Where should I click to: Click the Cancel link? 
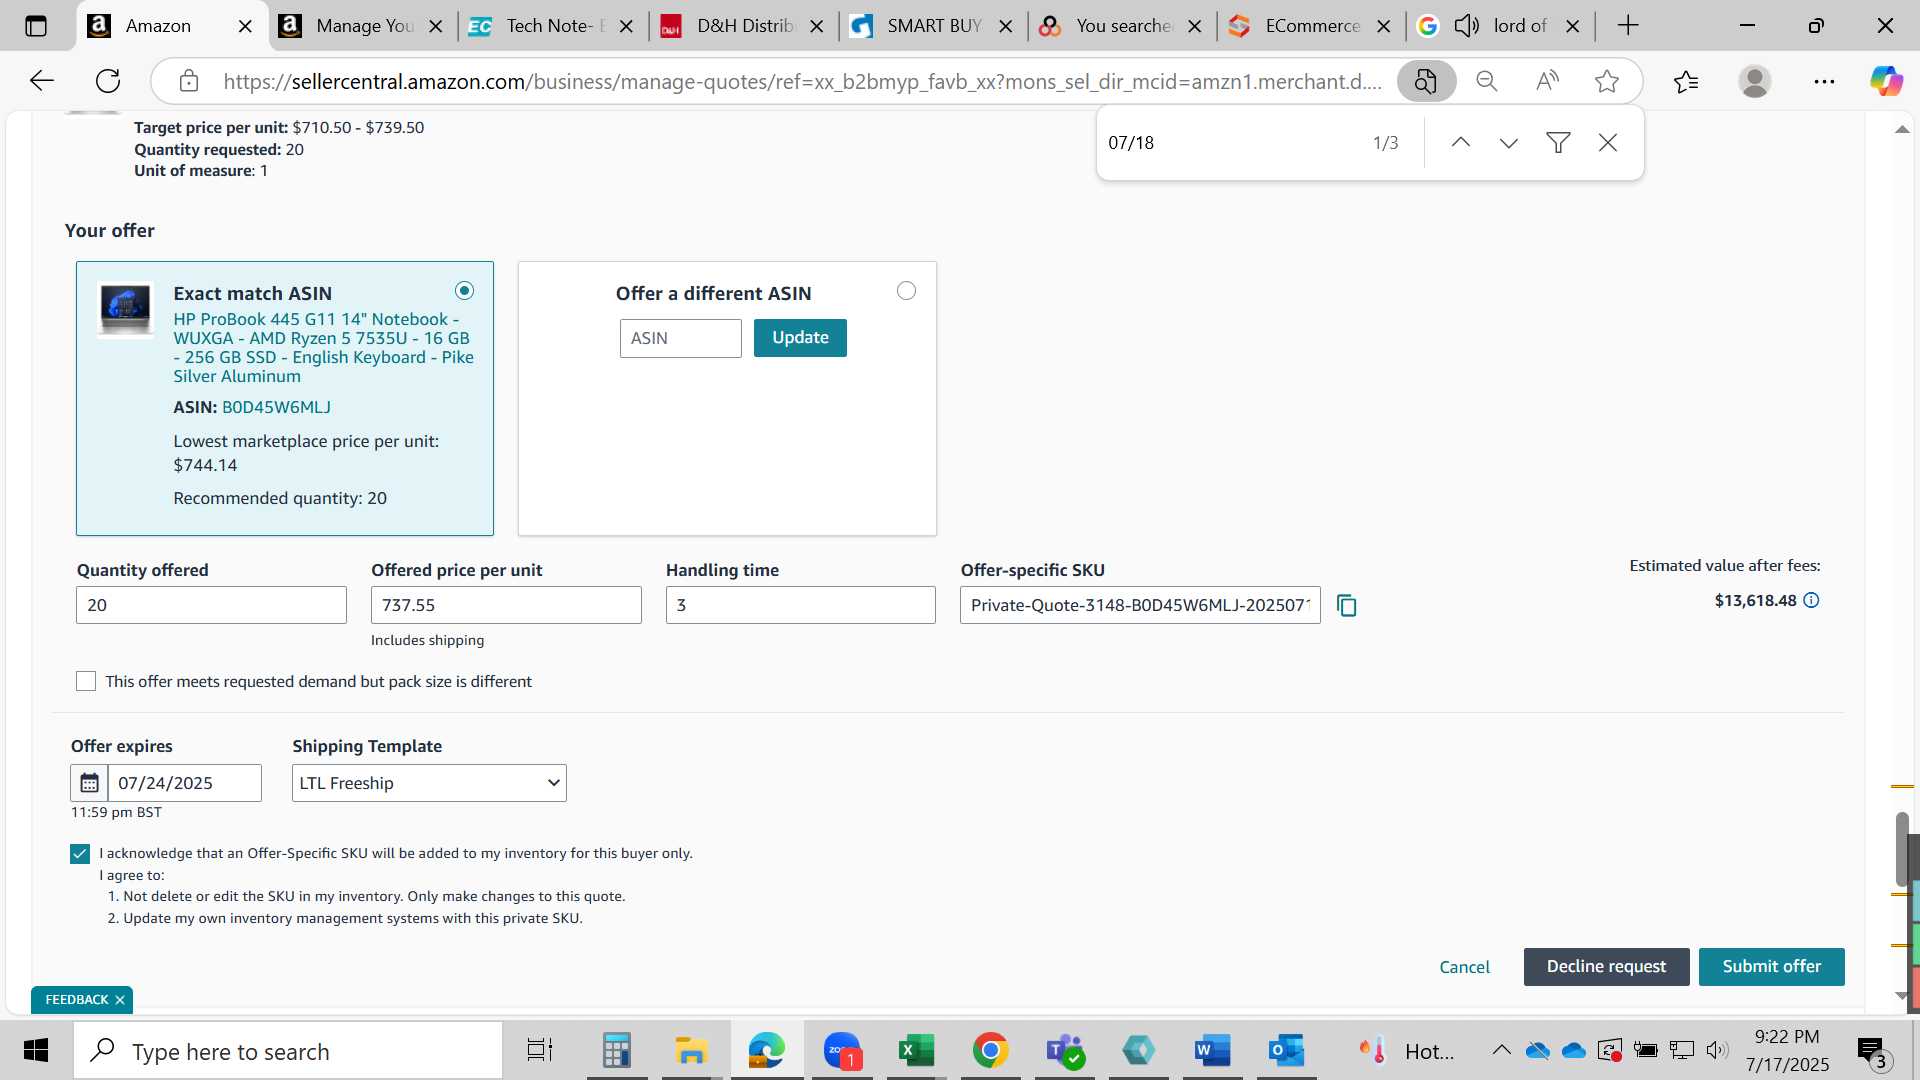tap(1464, 968)
